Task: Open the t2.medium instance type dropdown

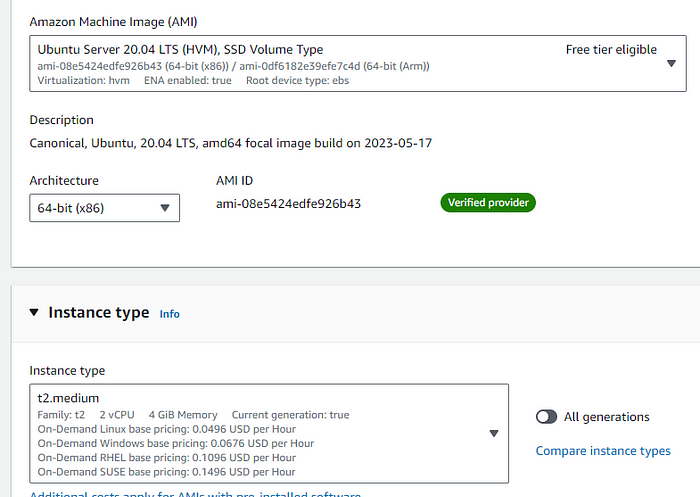Action: [269, 433]
